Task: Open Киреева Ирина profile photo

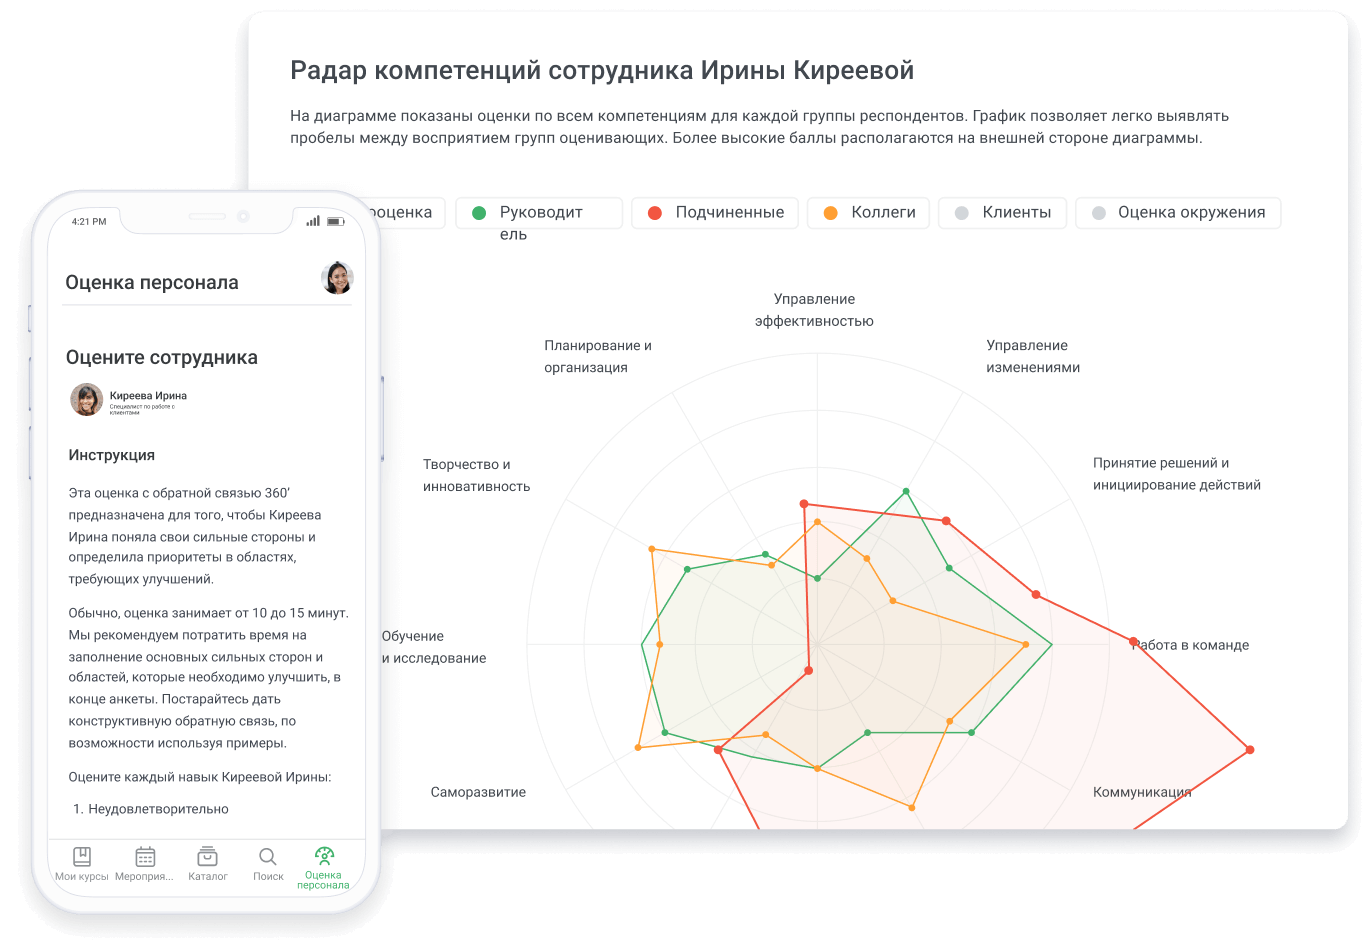Action: (x=86, y=399)
